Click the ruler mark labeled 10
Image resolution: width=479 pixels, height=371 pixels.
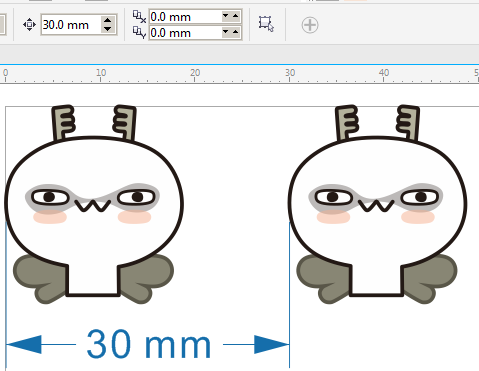click(x=101, y=73)
